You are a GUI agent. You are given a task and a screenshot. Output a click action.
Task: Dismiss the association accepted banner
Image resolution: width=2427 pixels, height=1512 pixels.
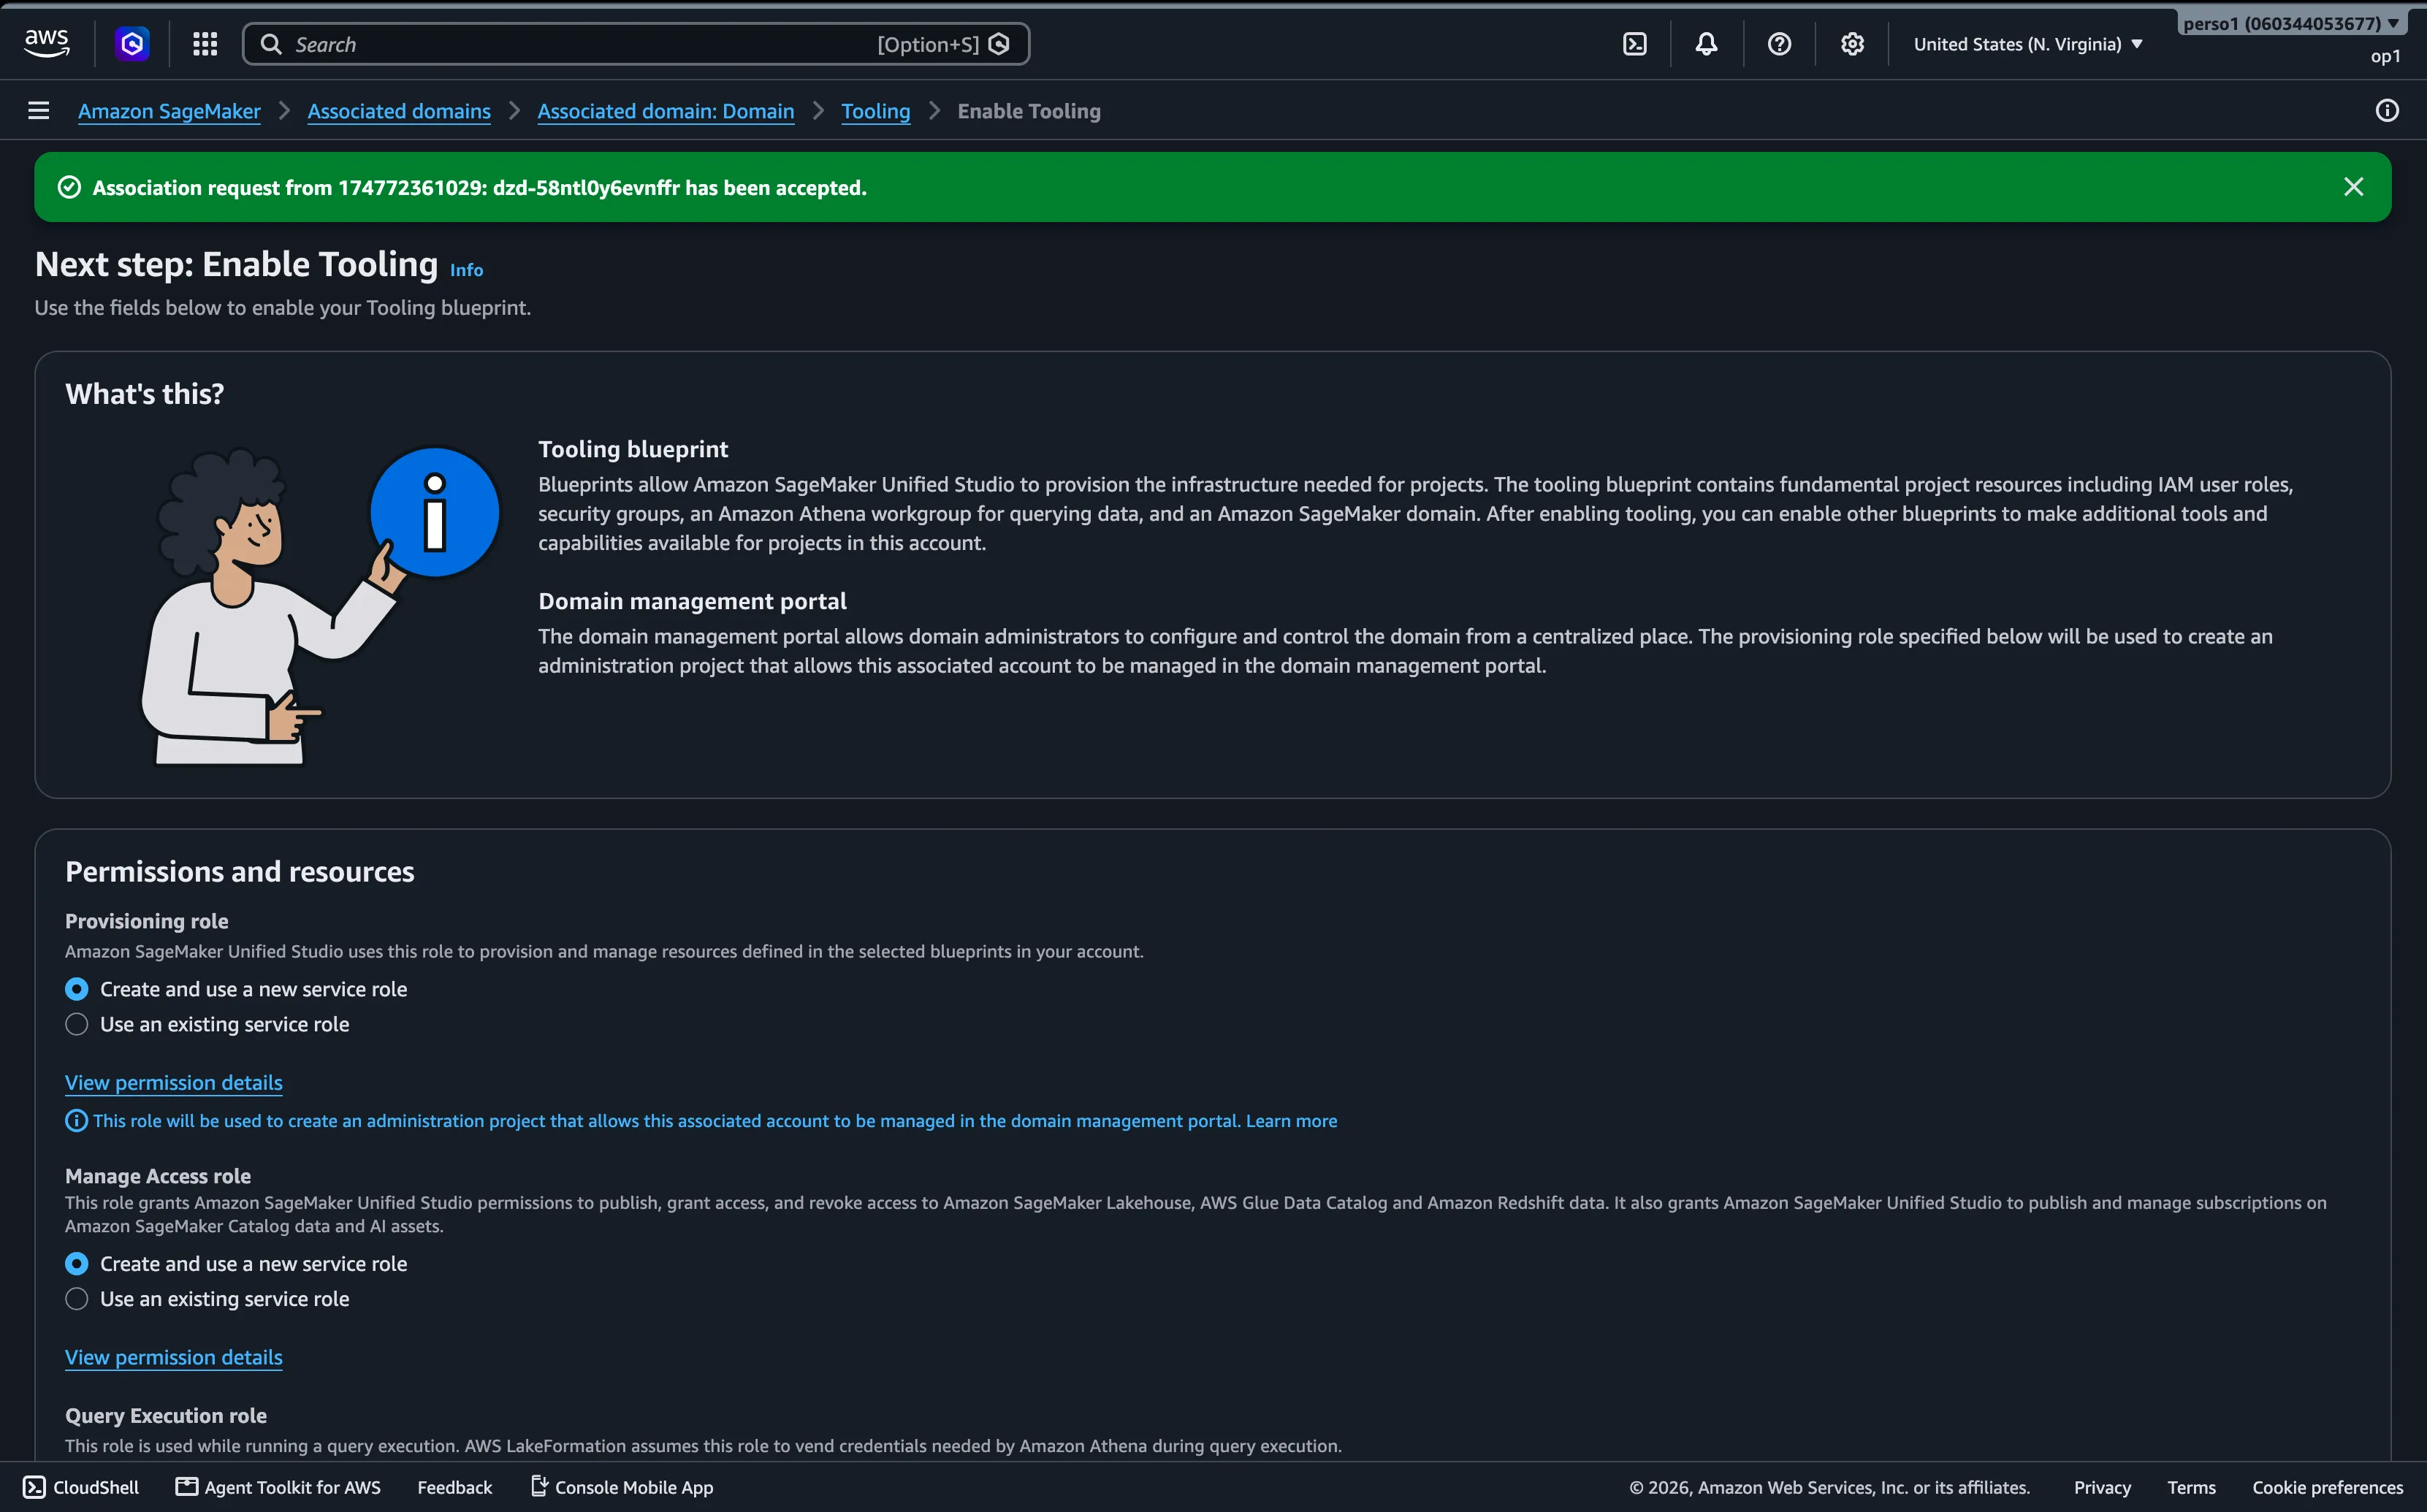2354,187
